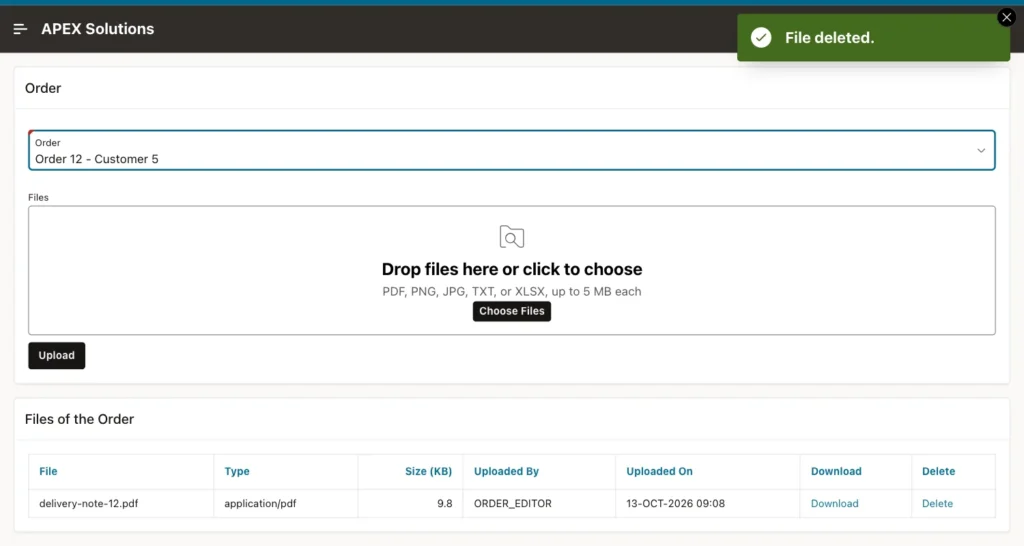The image size is (1024, 546).
Task: Expand the Order select list chevron
Action: tap(981, 151)
